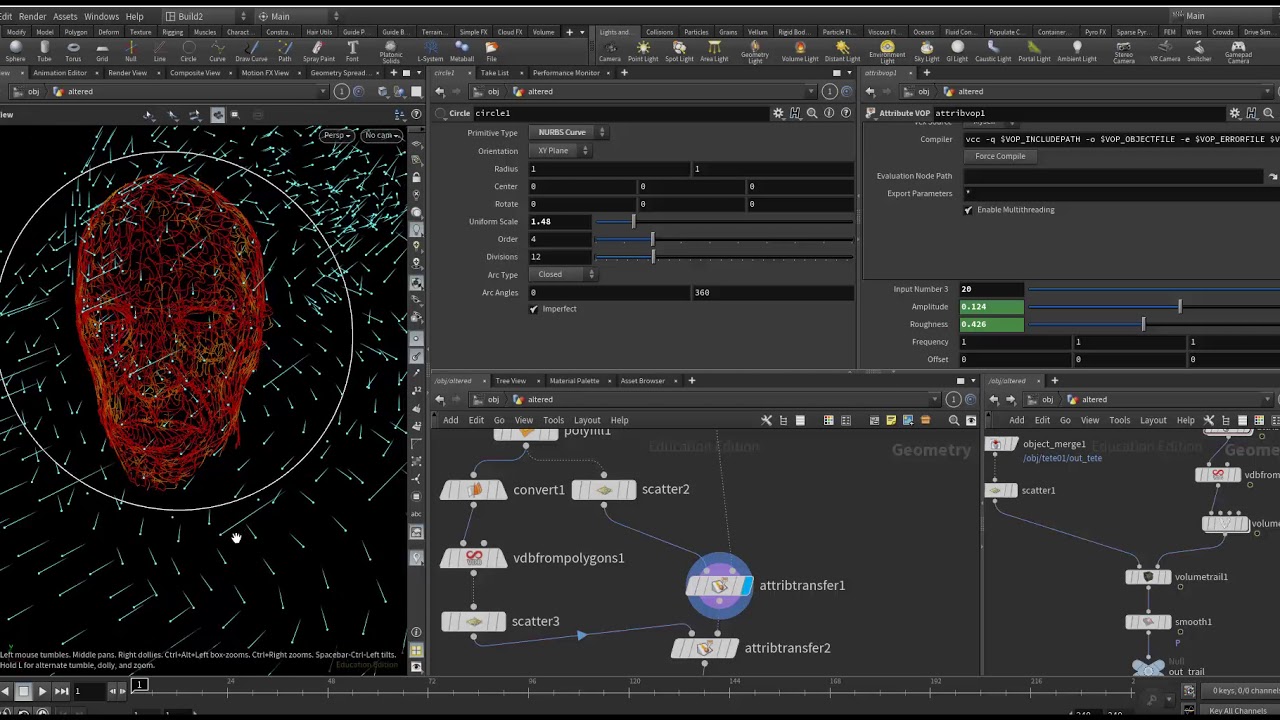The height and width of the screenshot is (720, 1280).
Task: Pick the Font shelf tool
Action: pyautogui.click(x=352, y=51)
